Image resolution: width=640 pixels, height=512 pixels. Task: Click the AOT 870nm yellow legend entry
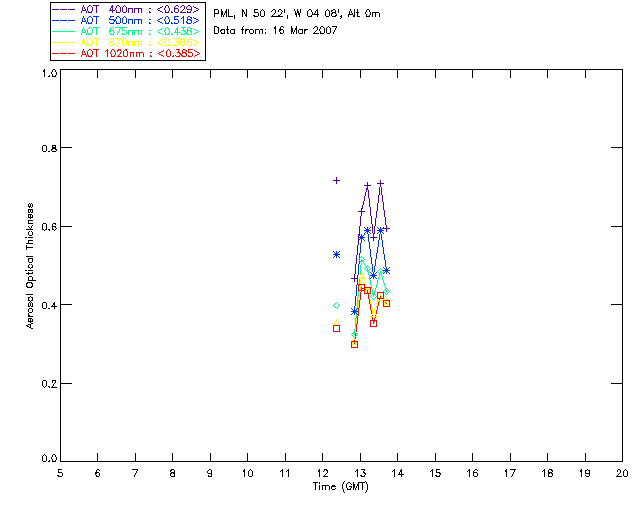click(126, 42)
